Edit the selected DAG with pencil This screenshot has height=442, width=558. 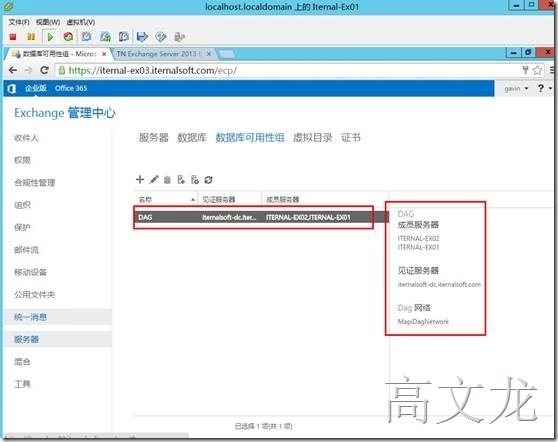tap(154, 179)
